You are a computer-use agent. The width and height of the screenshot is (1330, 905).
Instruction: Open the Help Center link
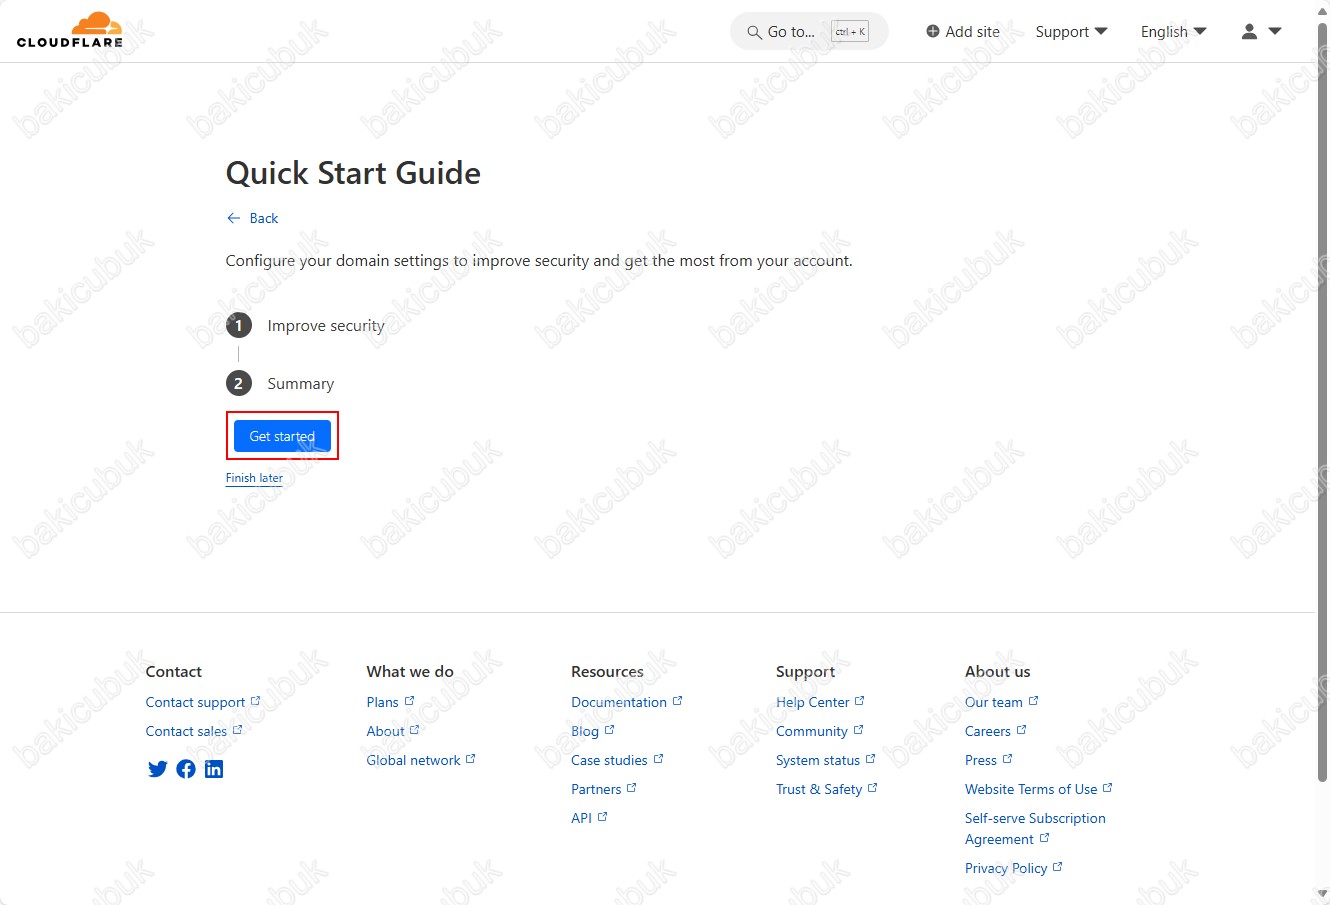point(820,702)
